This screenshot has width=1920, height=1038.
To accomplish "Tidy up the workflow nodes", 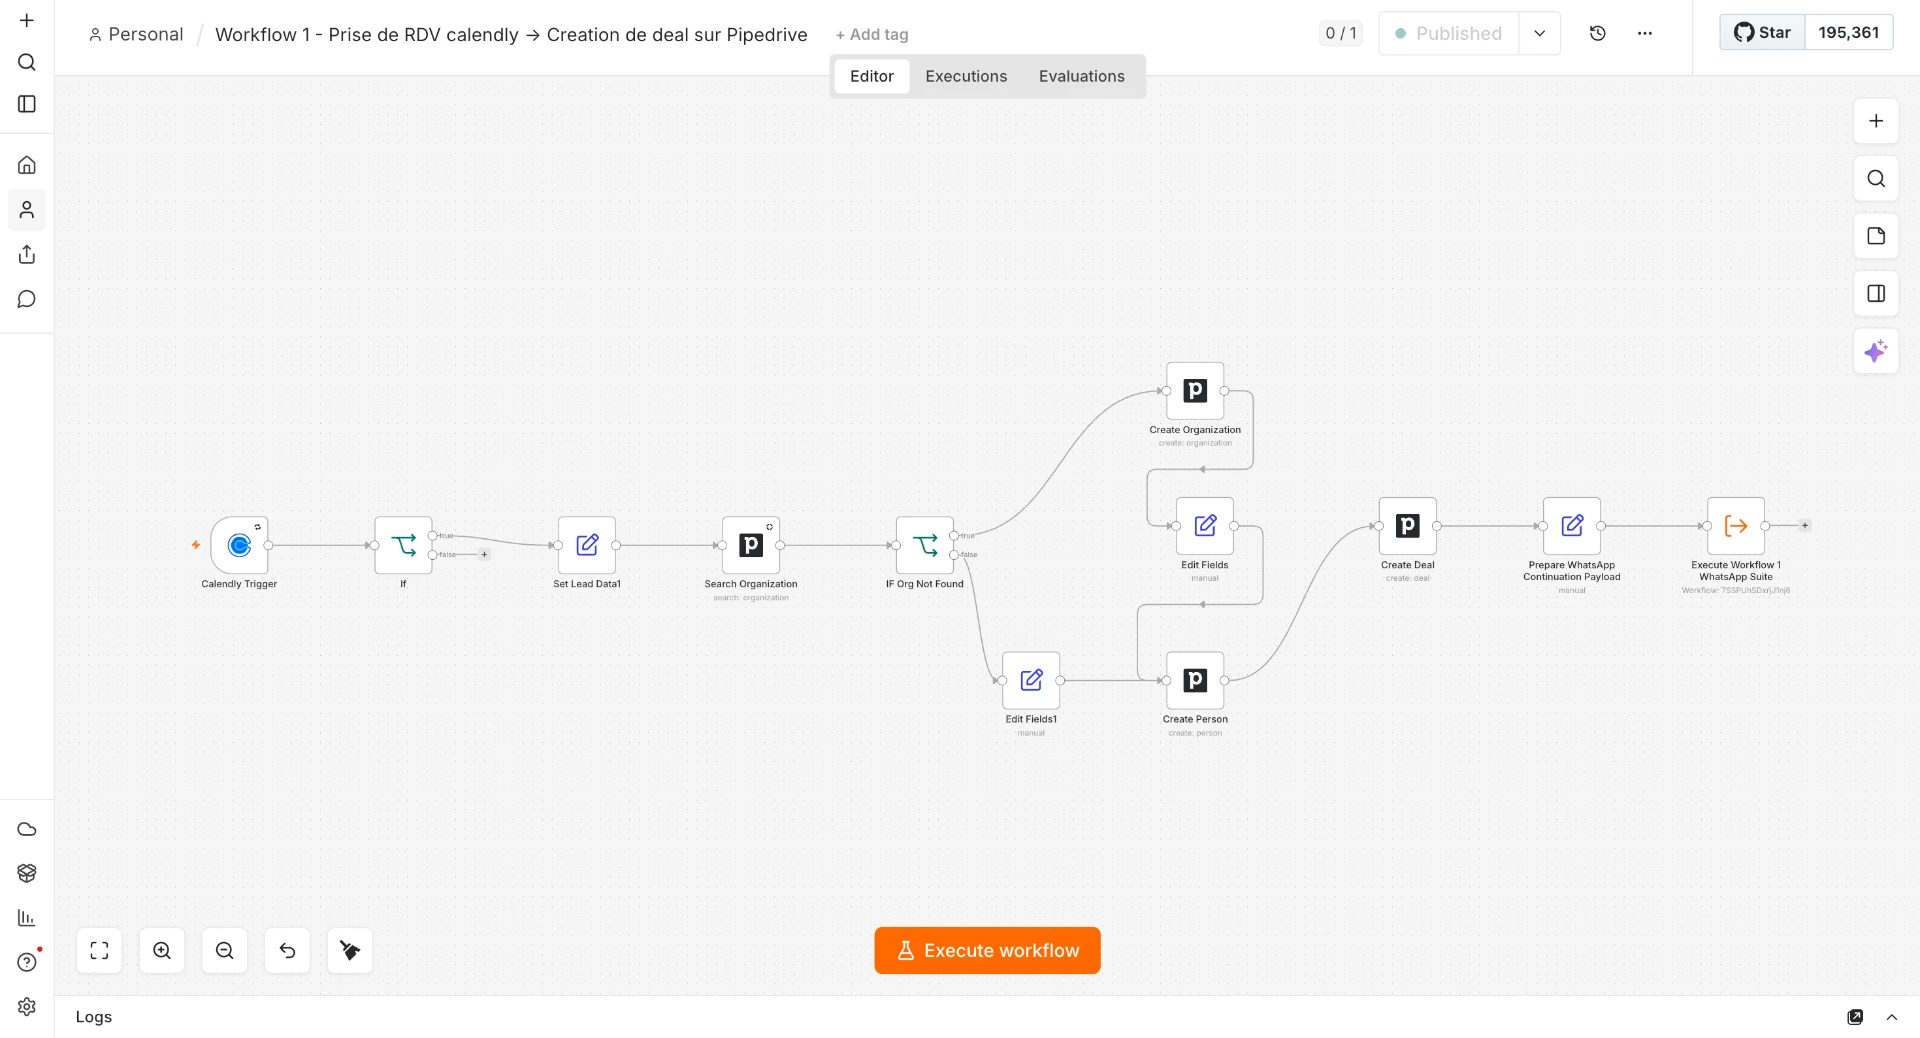I will click(350, 950).
